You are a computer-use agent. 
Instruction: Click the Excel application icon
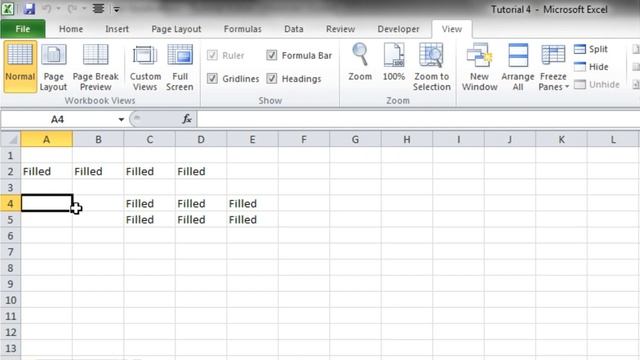coord(8,9)
